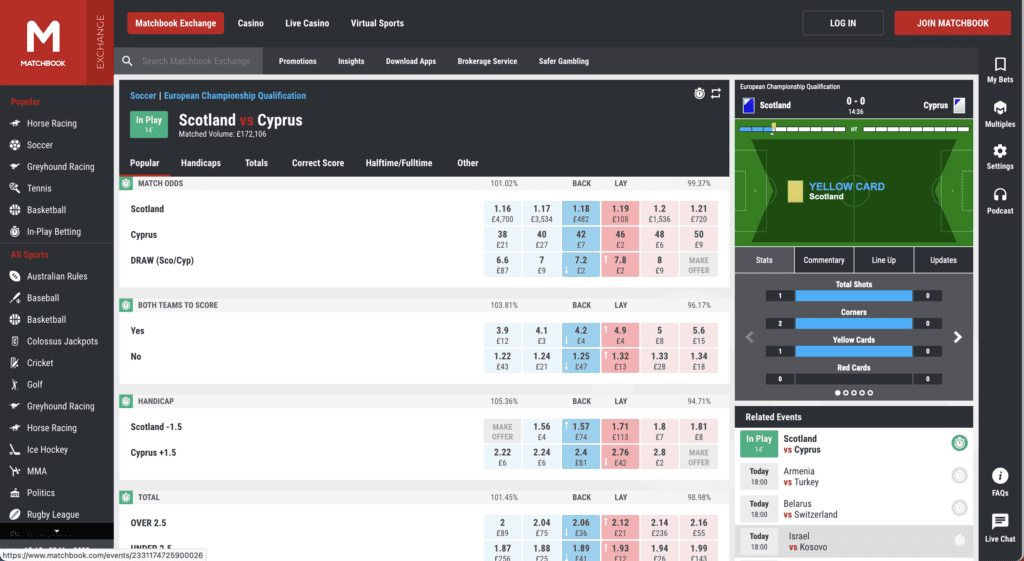1024x561 pixels.
Task: Open Casino from top navigation
Action: pyautogui.click(x=250, y=23)
